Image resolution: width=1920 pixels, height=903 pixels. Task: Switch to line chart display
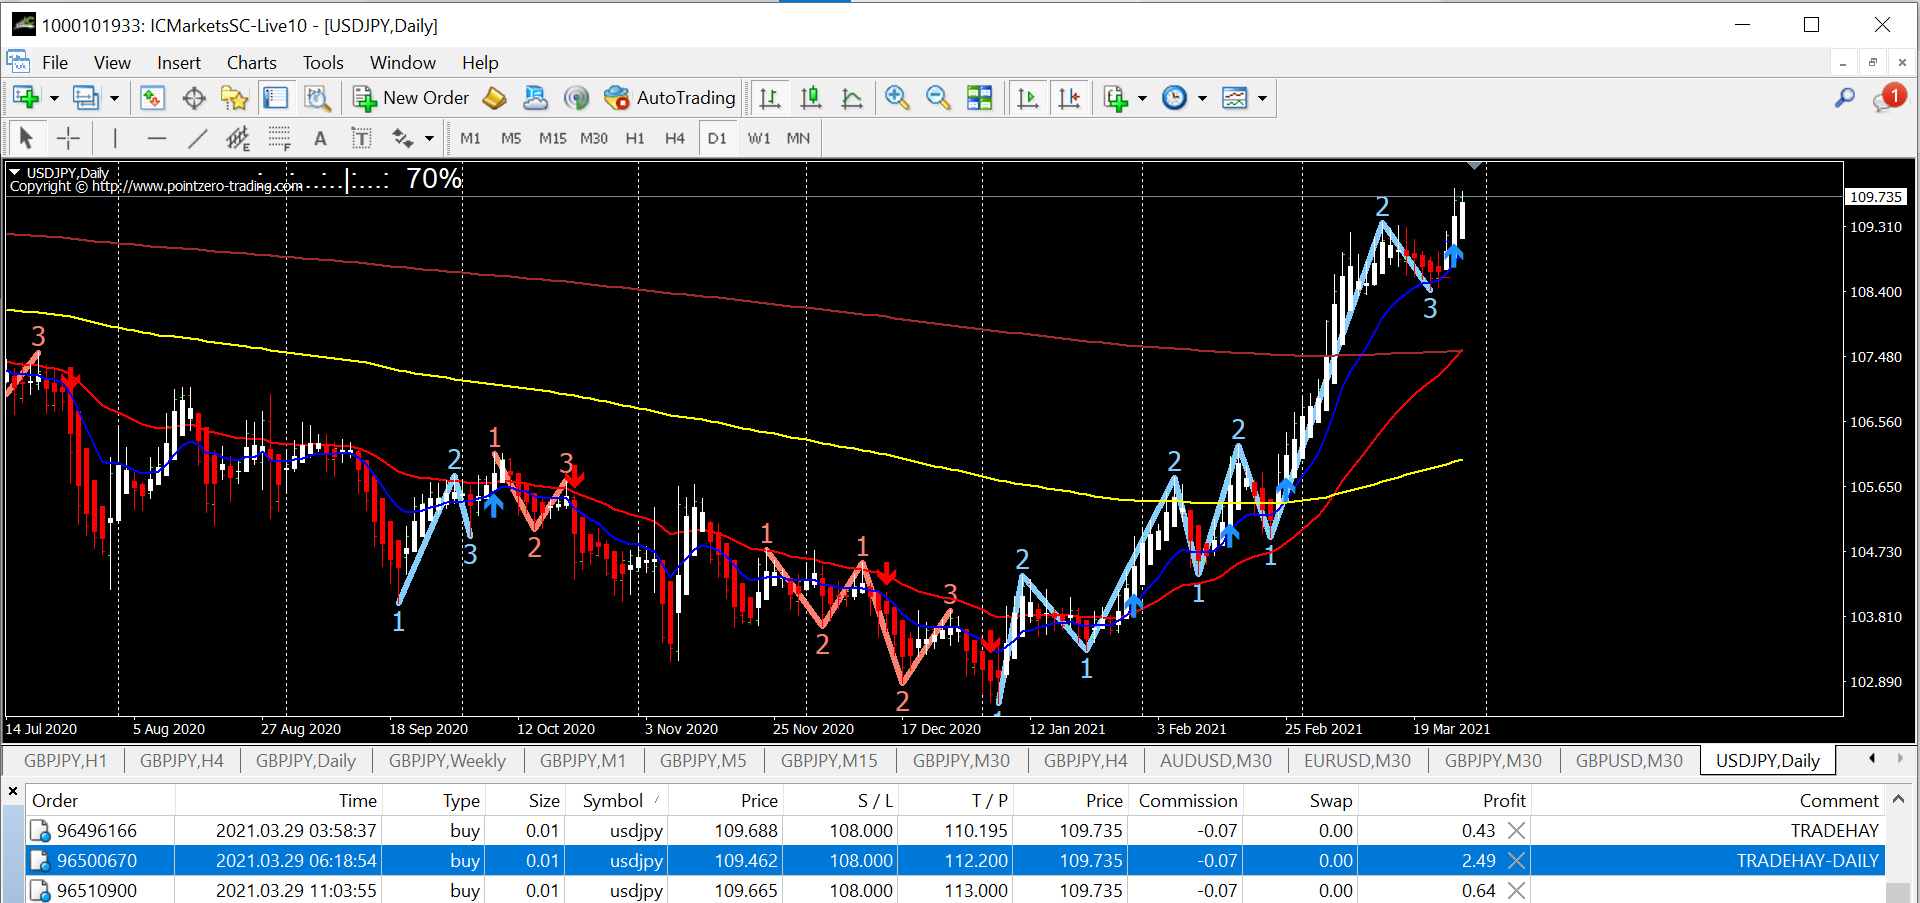[x=852, y=98]
